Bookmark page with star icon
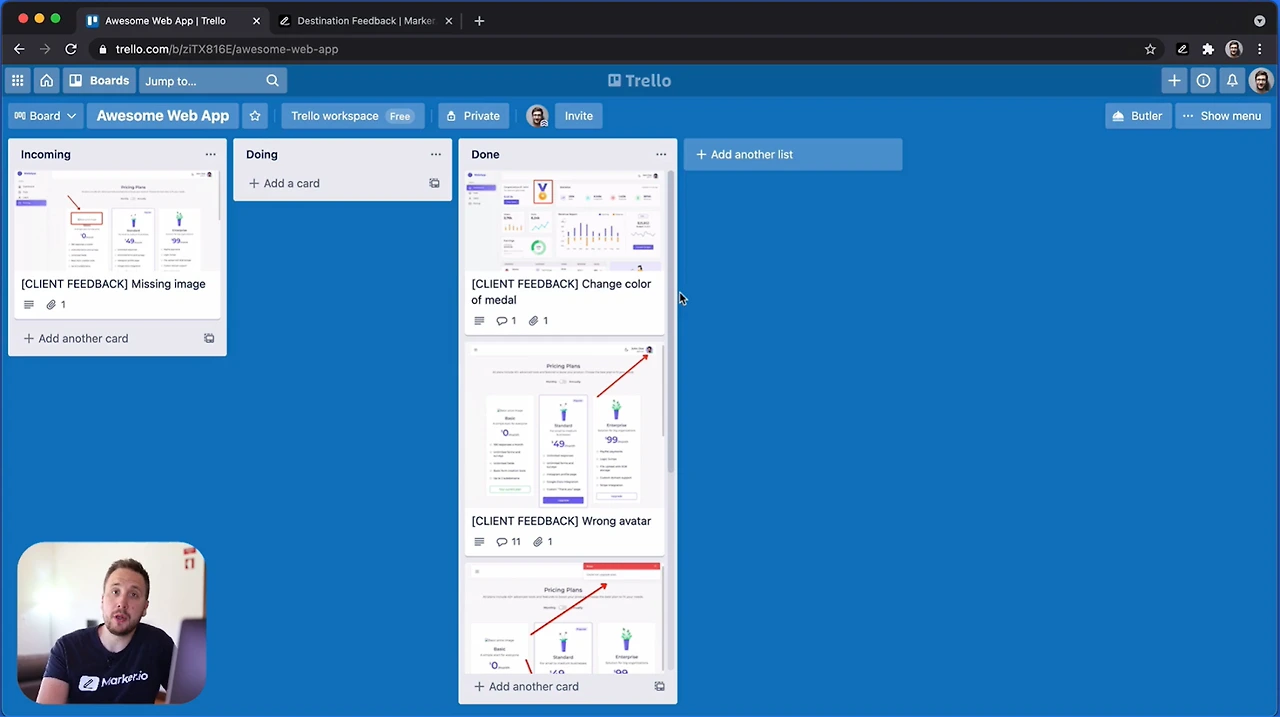The height and width of the screenshot is (717, 1280). (1150, 49)
